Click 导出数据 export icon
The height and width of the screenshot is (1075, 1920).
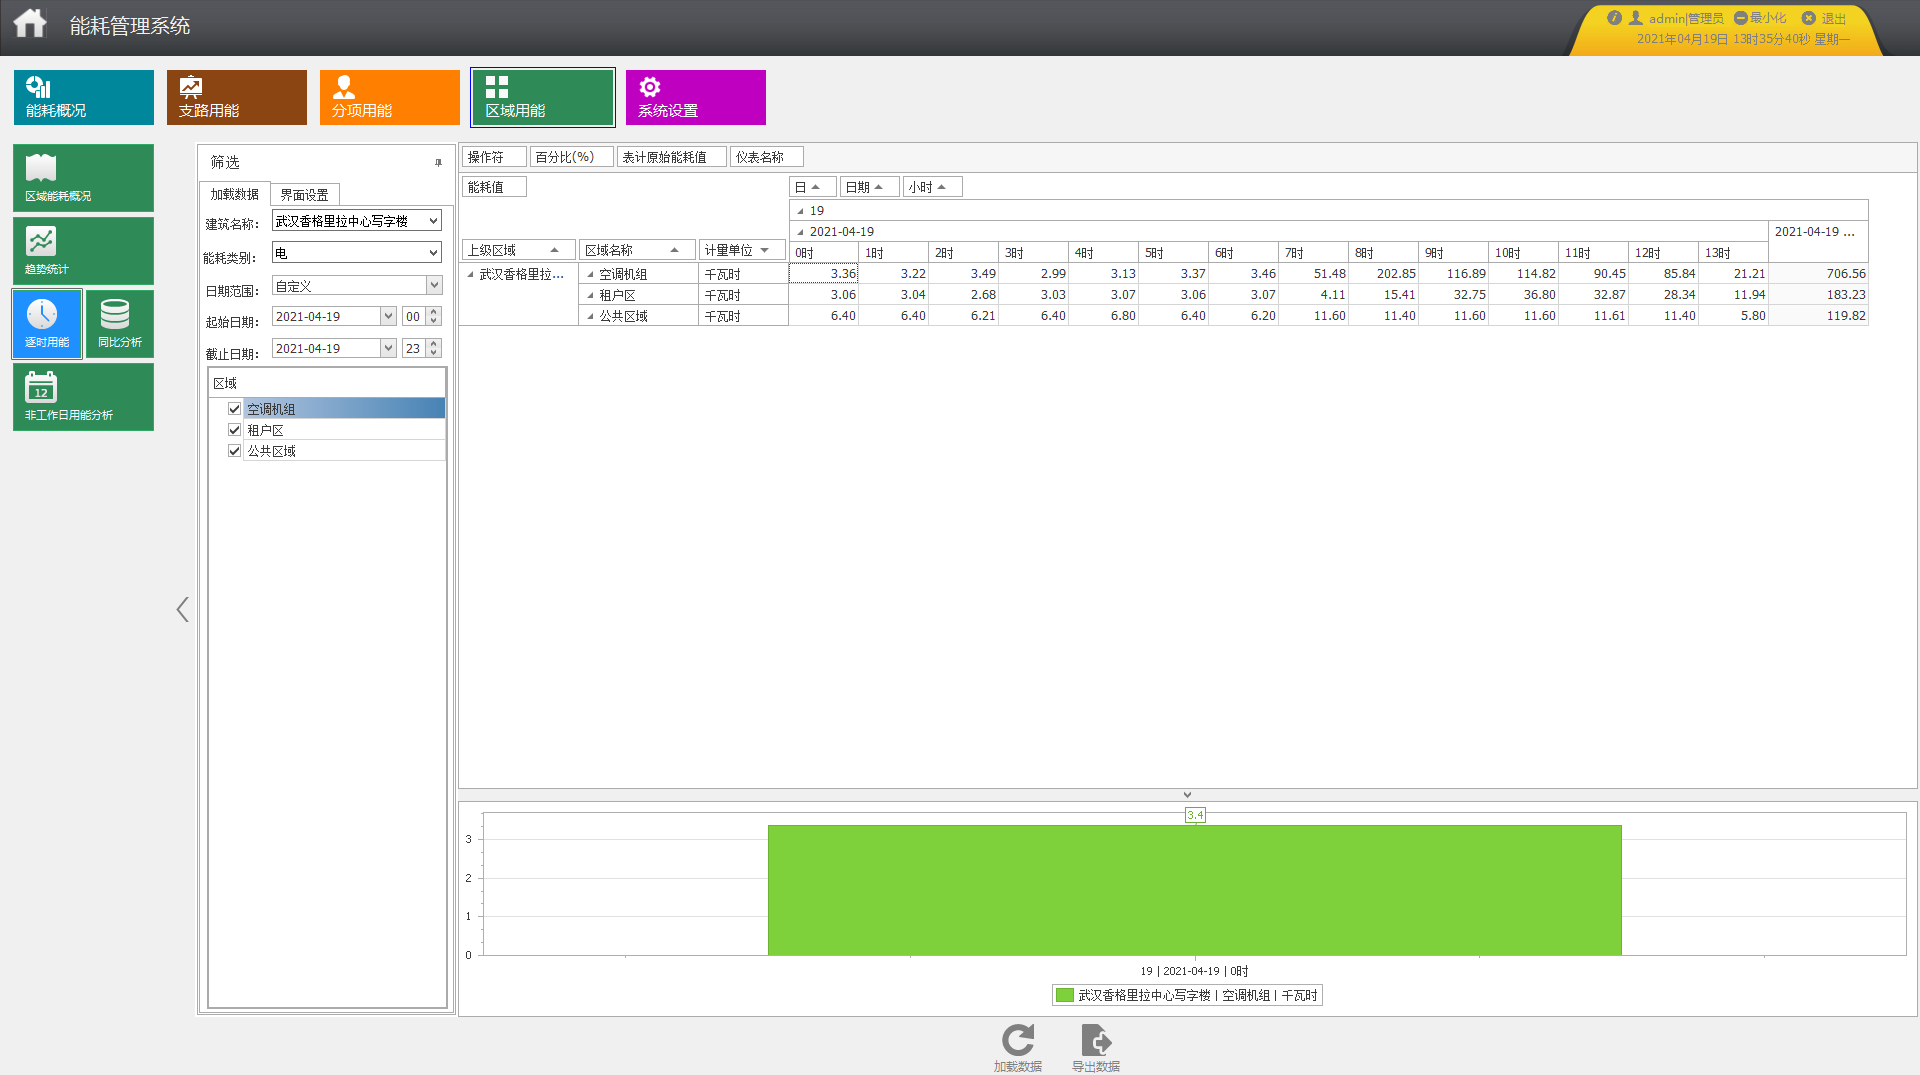1095,1042
